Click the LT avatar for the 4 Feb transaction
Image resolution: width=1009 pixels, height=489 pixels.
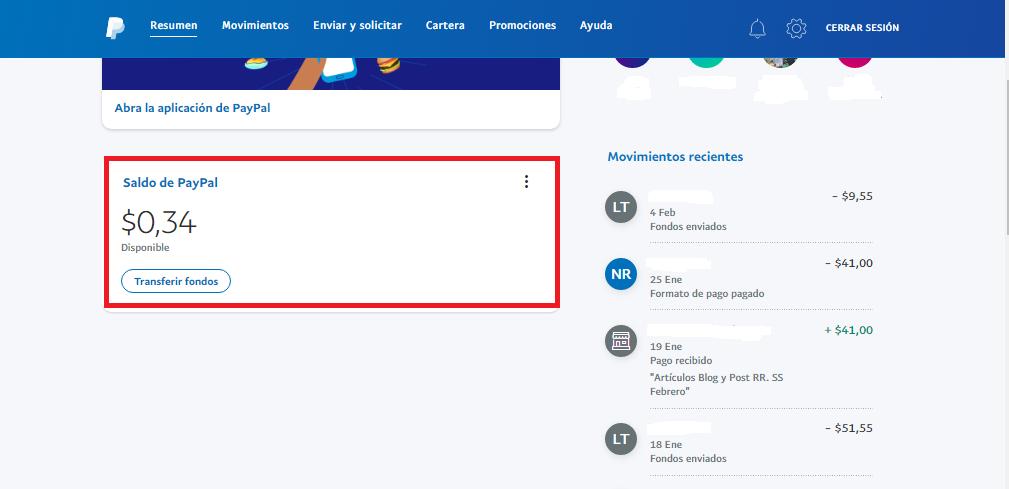coord(621,207)
